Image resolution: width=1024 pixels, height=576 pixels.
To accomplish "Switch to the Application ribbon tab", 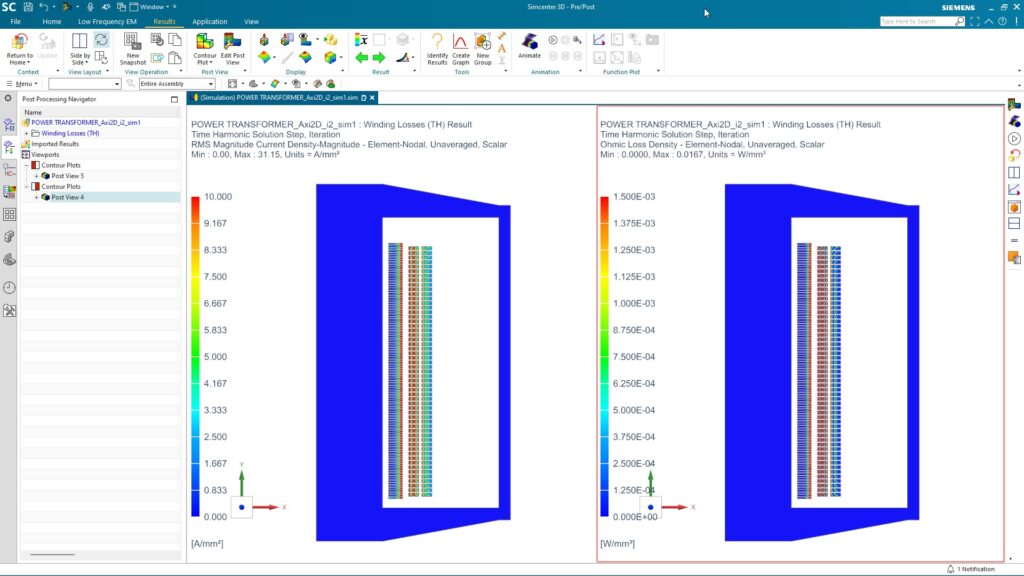I will (x=209, y=21).
